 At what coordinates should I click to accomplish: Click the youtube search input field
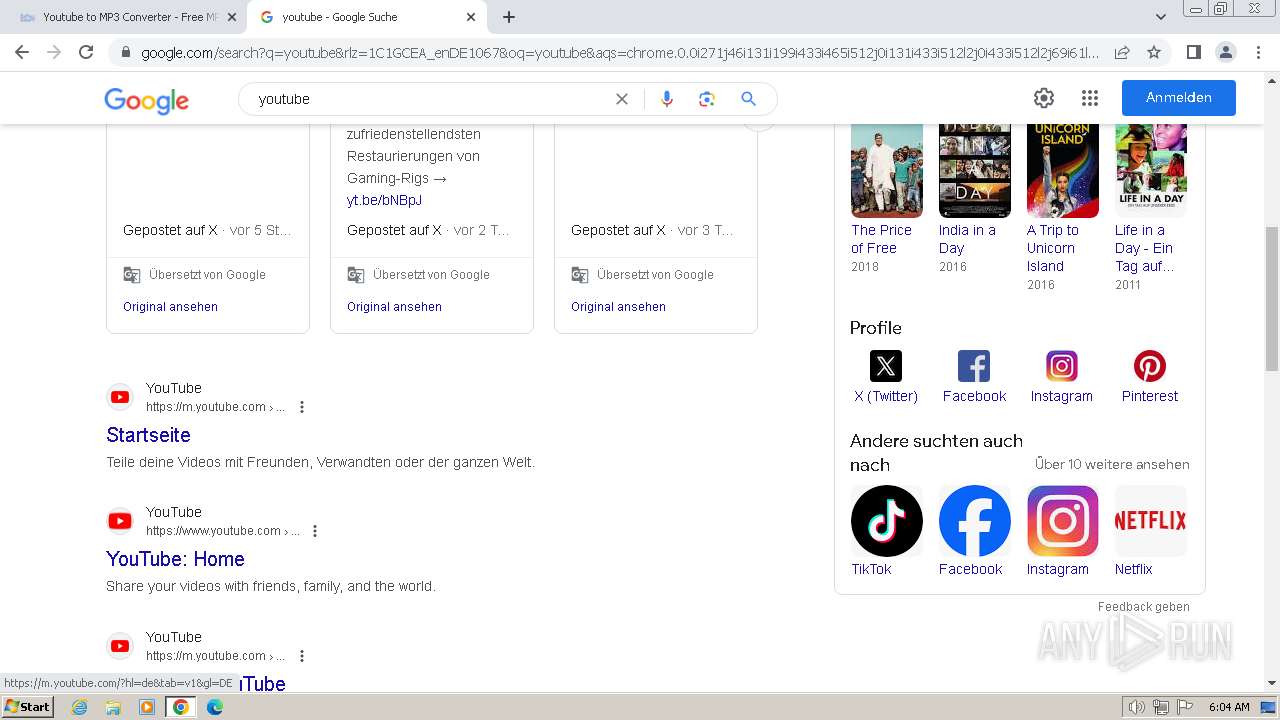pos(430,99)
